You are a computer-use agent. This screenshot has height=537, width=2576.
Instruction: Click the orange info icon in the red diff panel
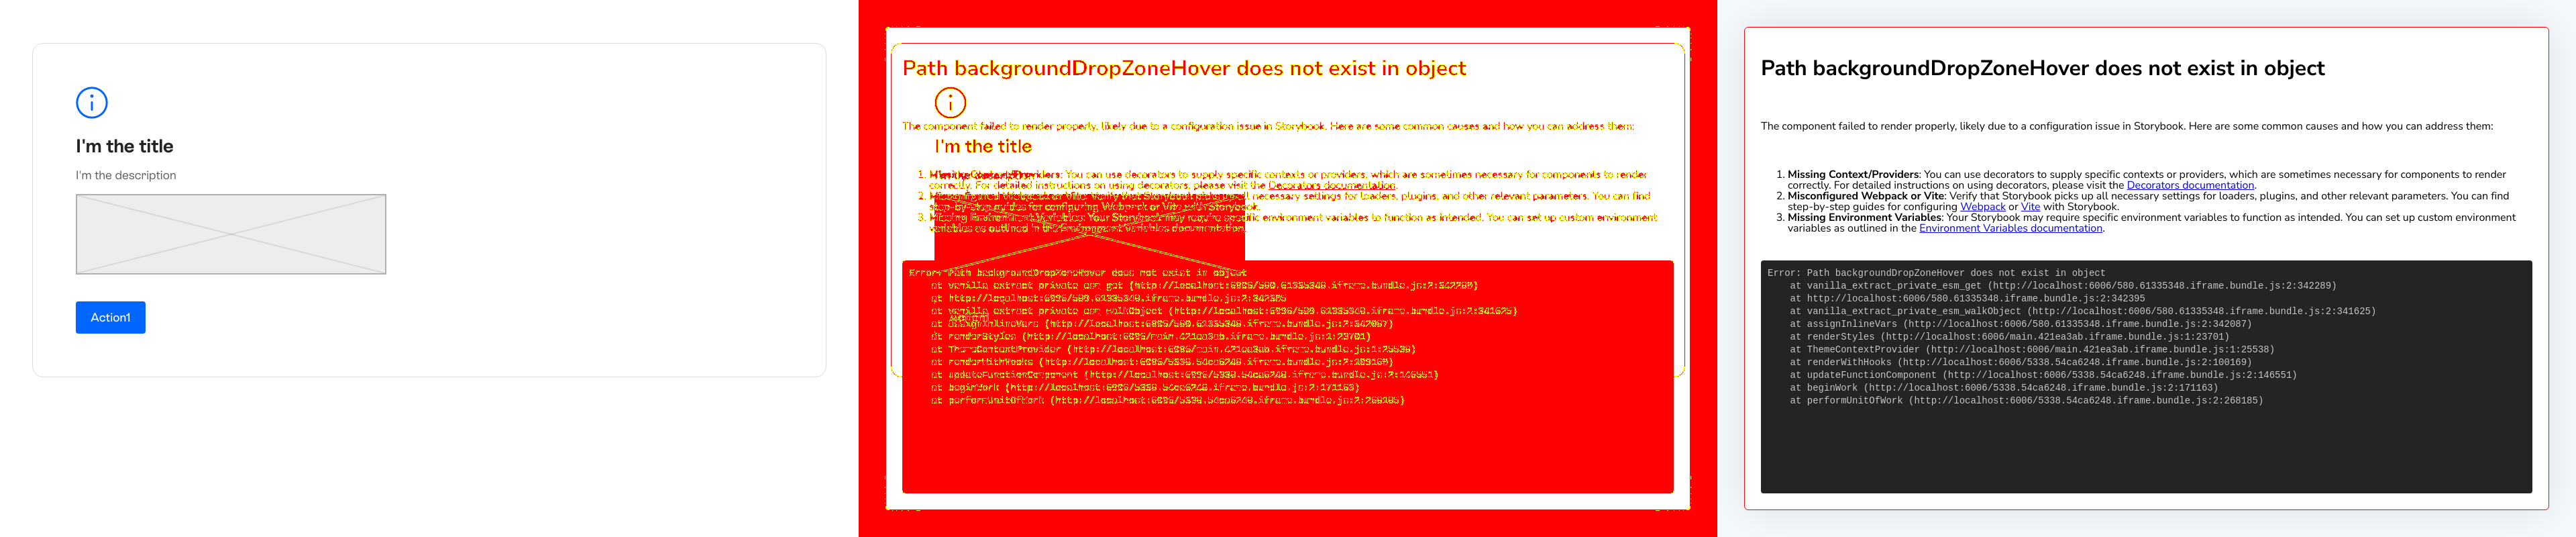pyautogui.click(x=950, y=102)
